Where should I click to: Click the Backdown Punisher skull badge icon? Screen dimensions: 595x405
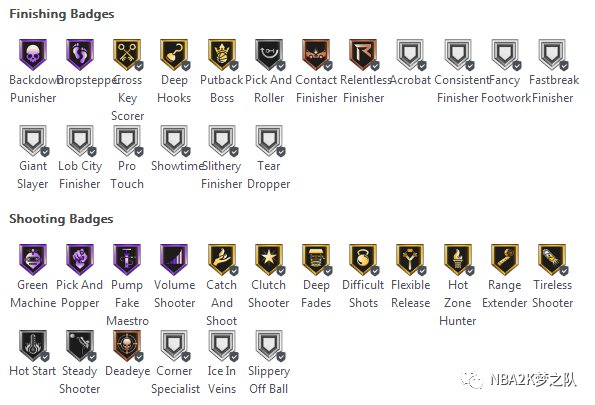coord(33,55)
